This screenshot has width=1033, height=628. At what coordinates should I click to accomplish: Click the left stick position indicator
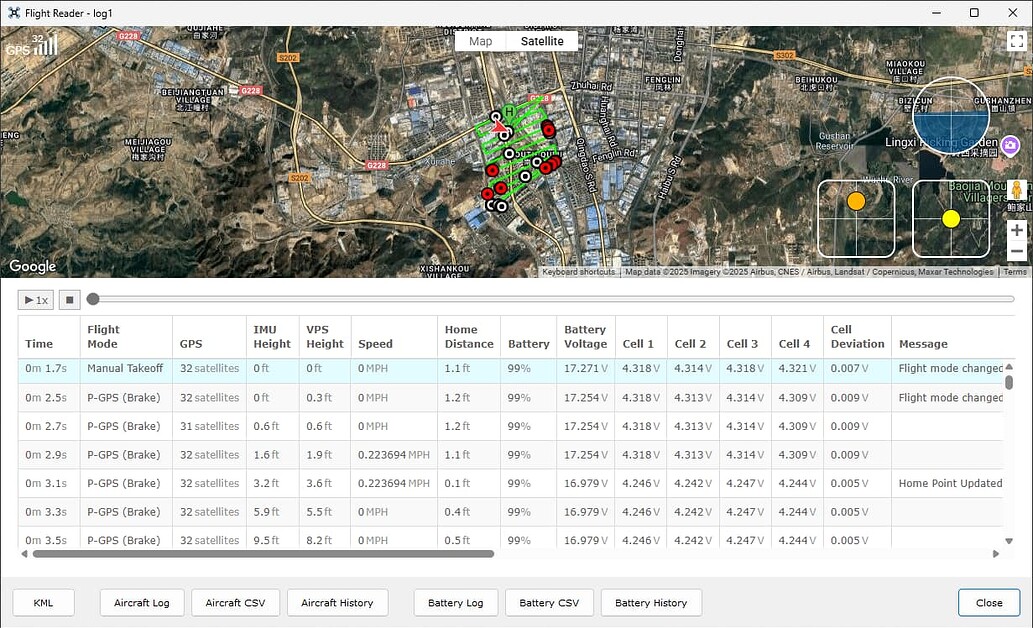pos(856,218)
